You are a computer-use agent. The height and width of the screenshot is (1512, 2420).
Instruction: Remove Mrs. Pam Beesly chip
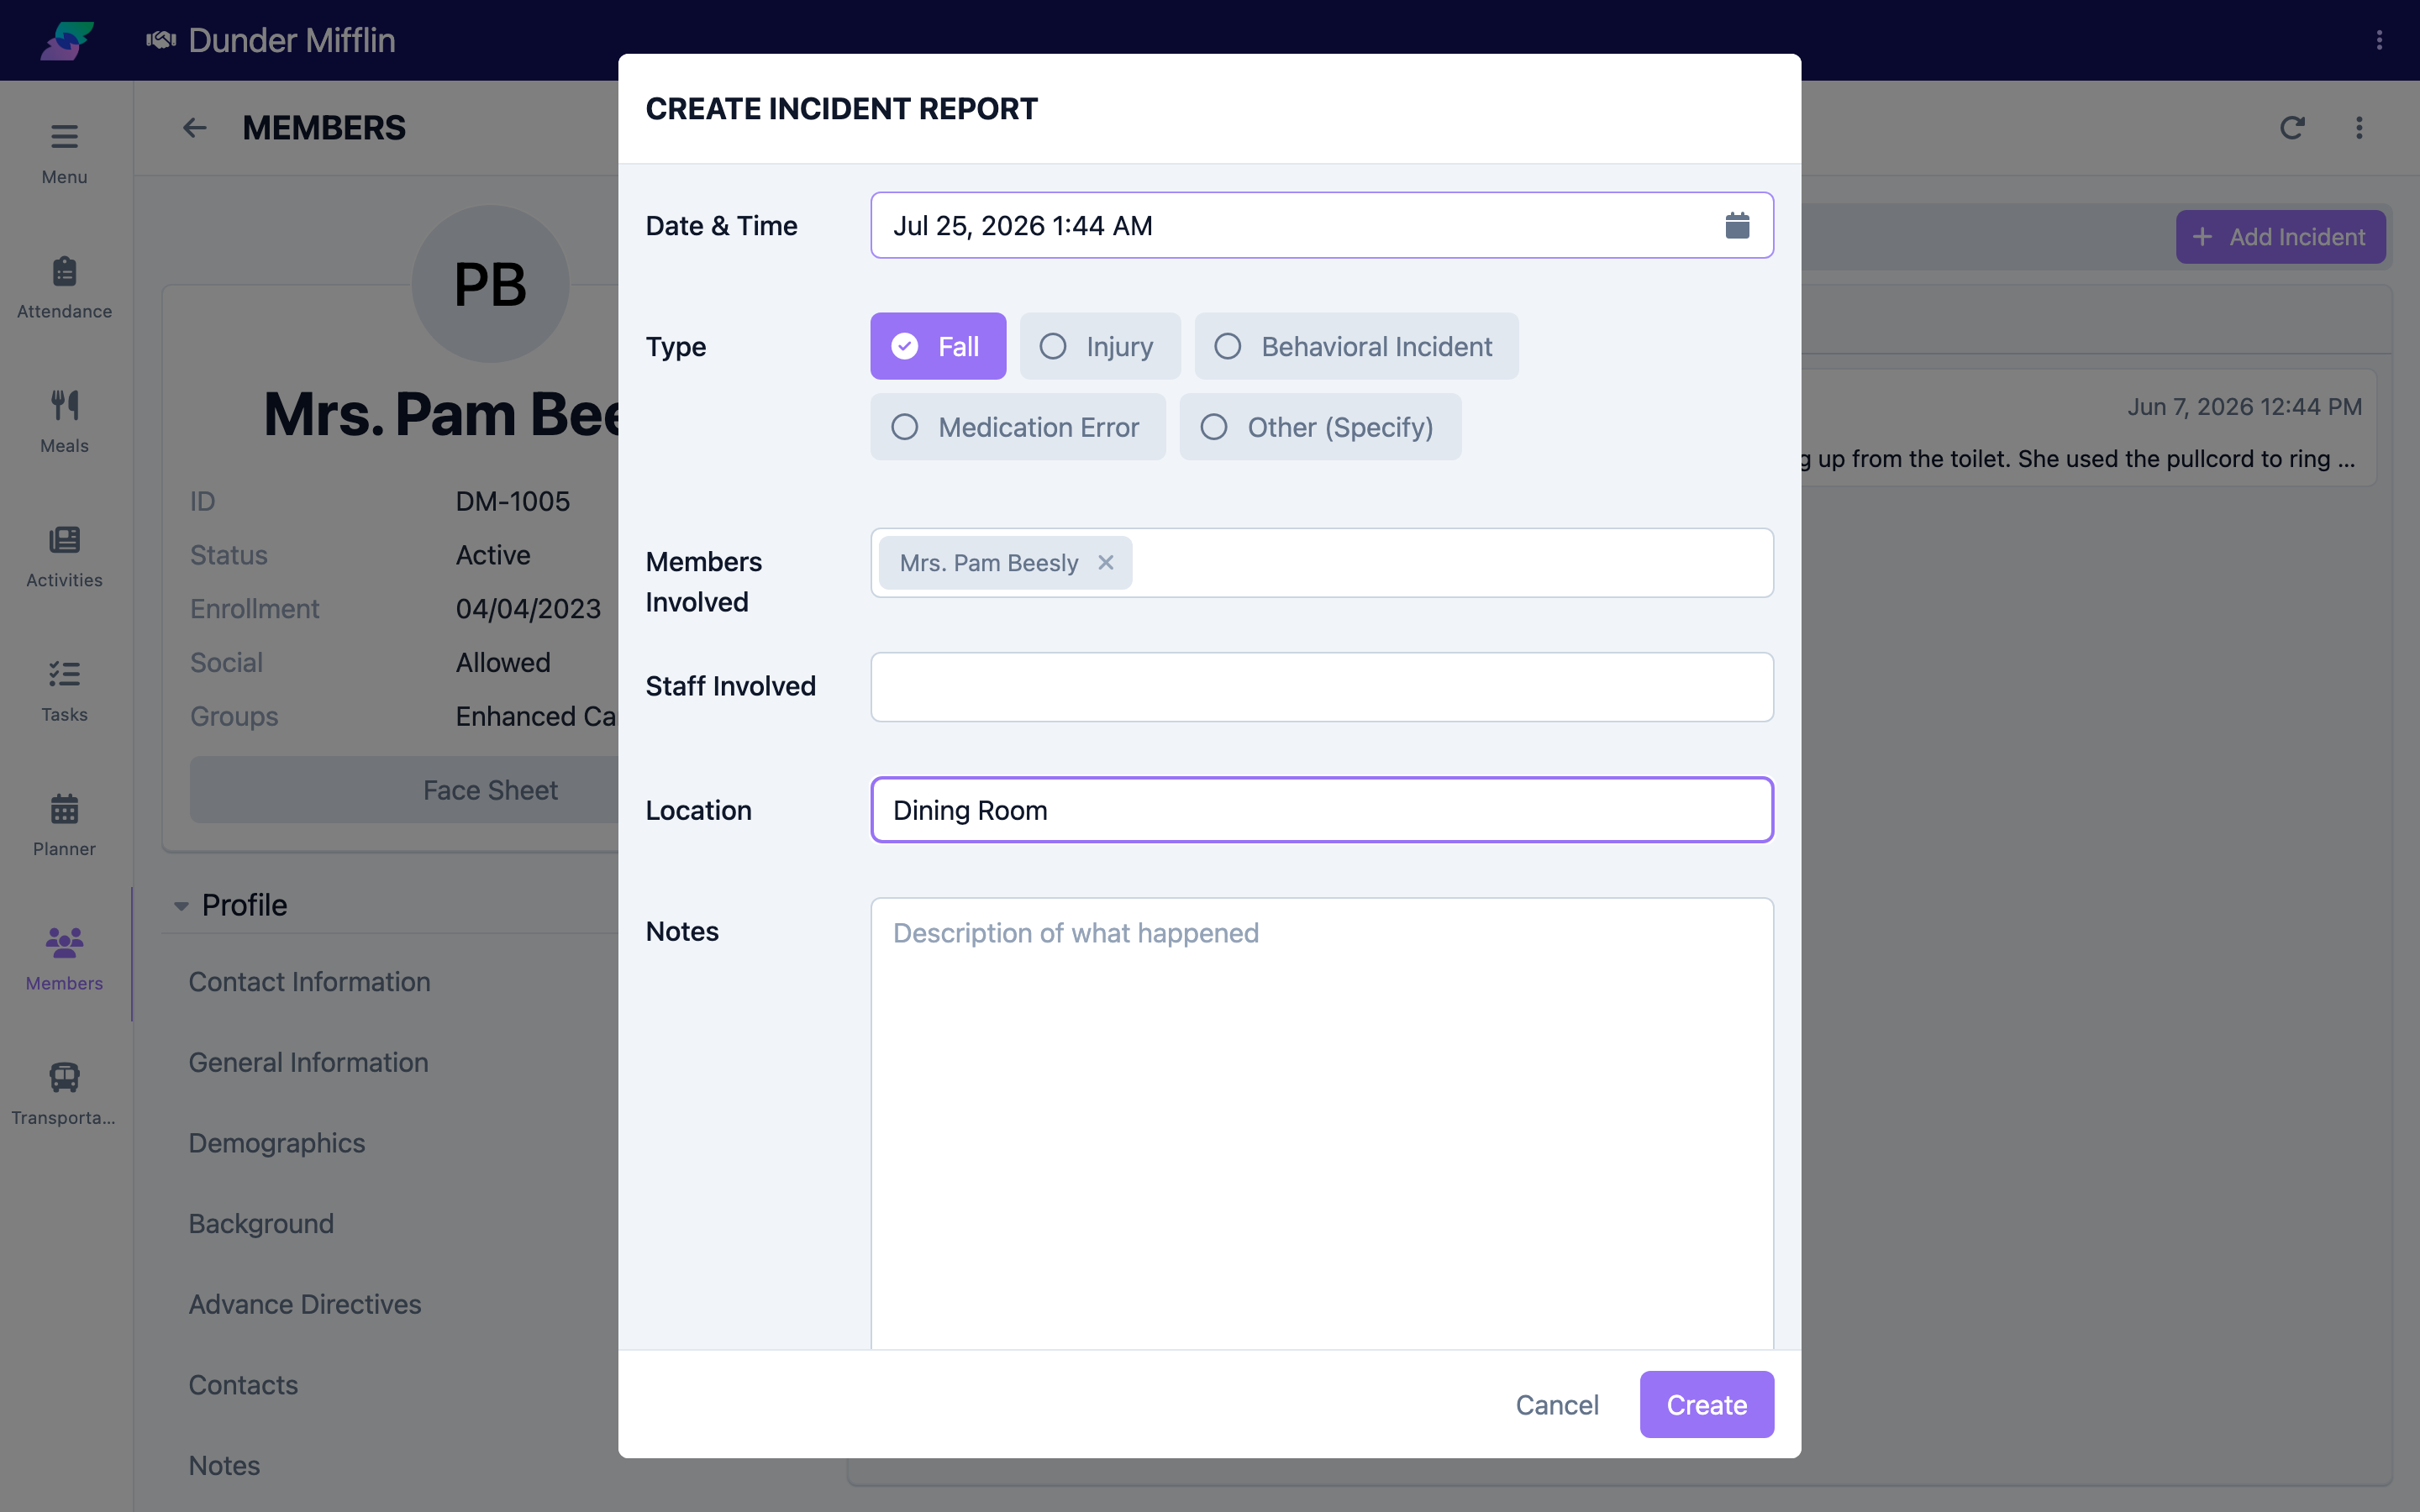pos(1105,562)
